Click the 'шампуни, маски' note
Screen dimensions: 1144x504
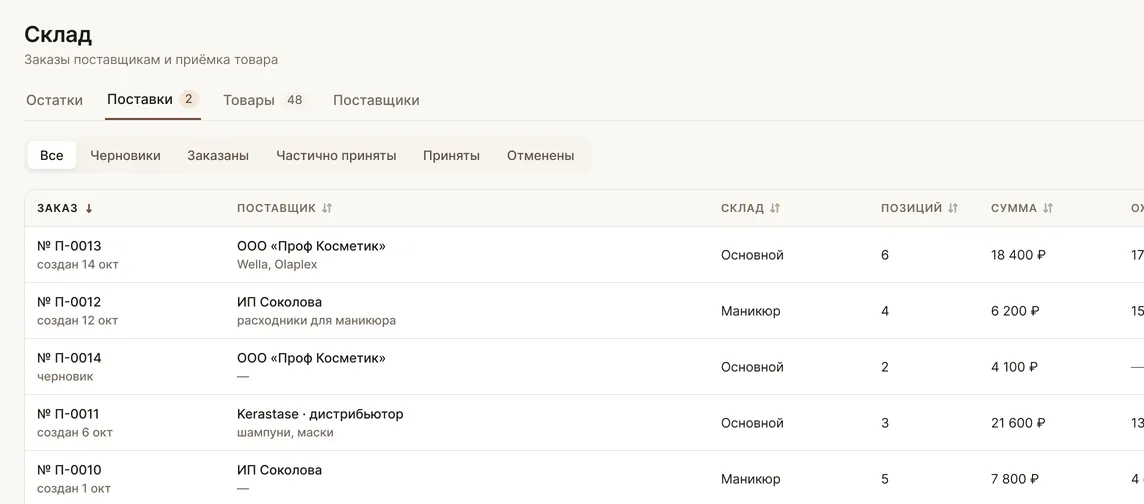click(285, 433)
